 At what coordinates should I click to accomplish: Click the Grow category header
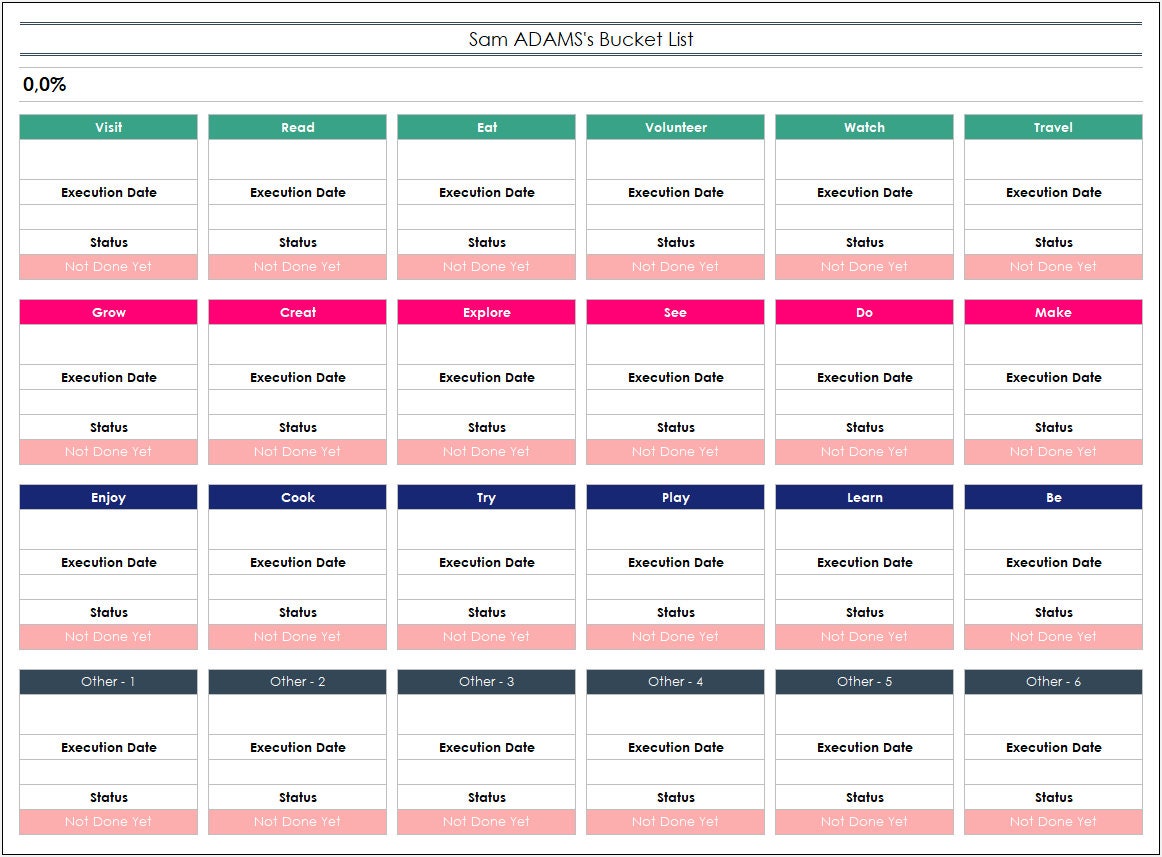coord(108,312)
